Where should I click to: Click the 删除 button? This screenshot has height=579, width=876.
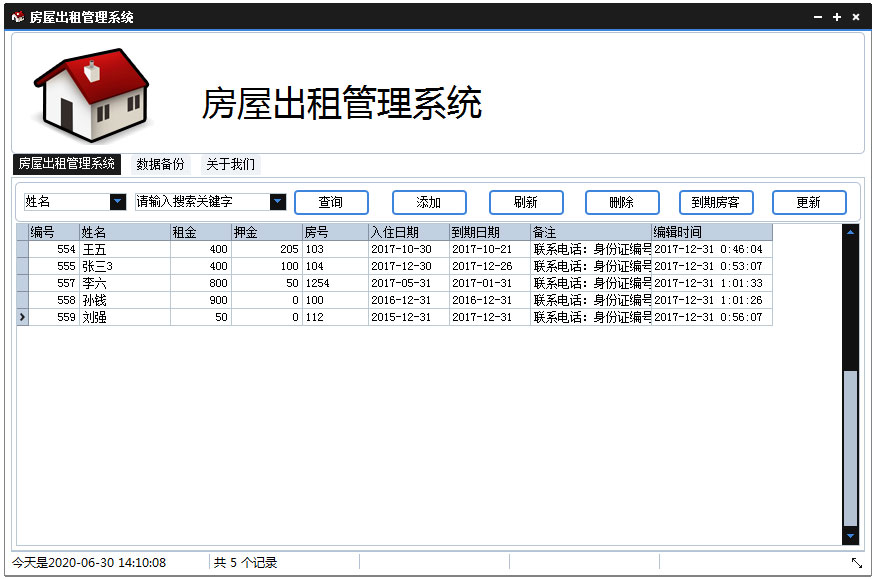click(x=622, y=202)
